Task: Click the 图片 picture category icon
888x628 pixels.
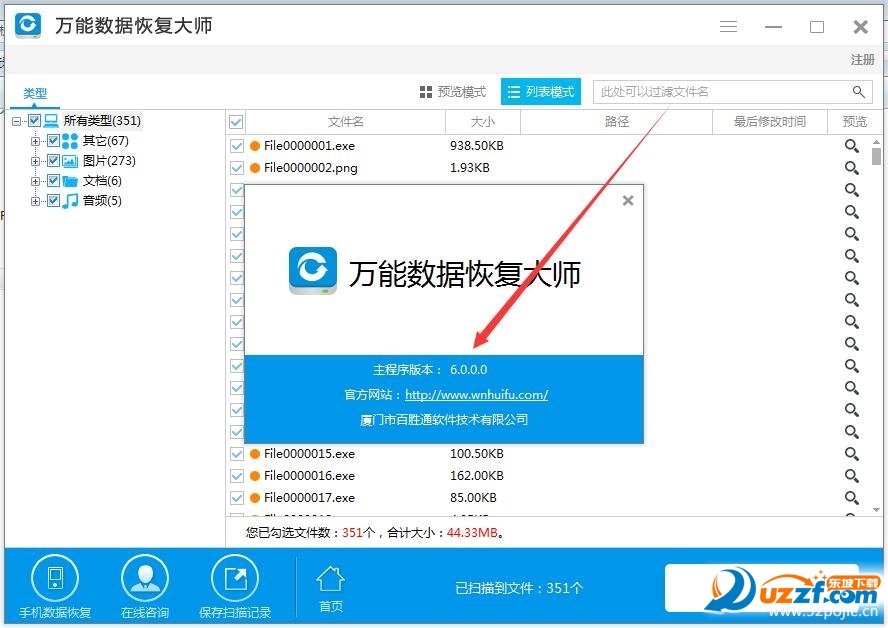Action: (x=70, y=161)
